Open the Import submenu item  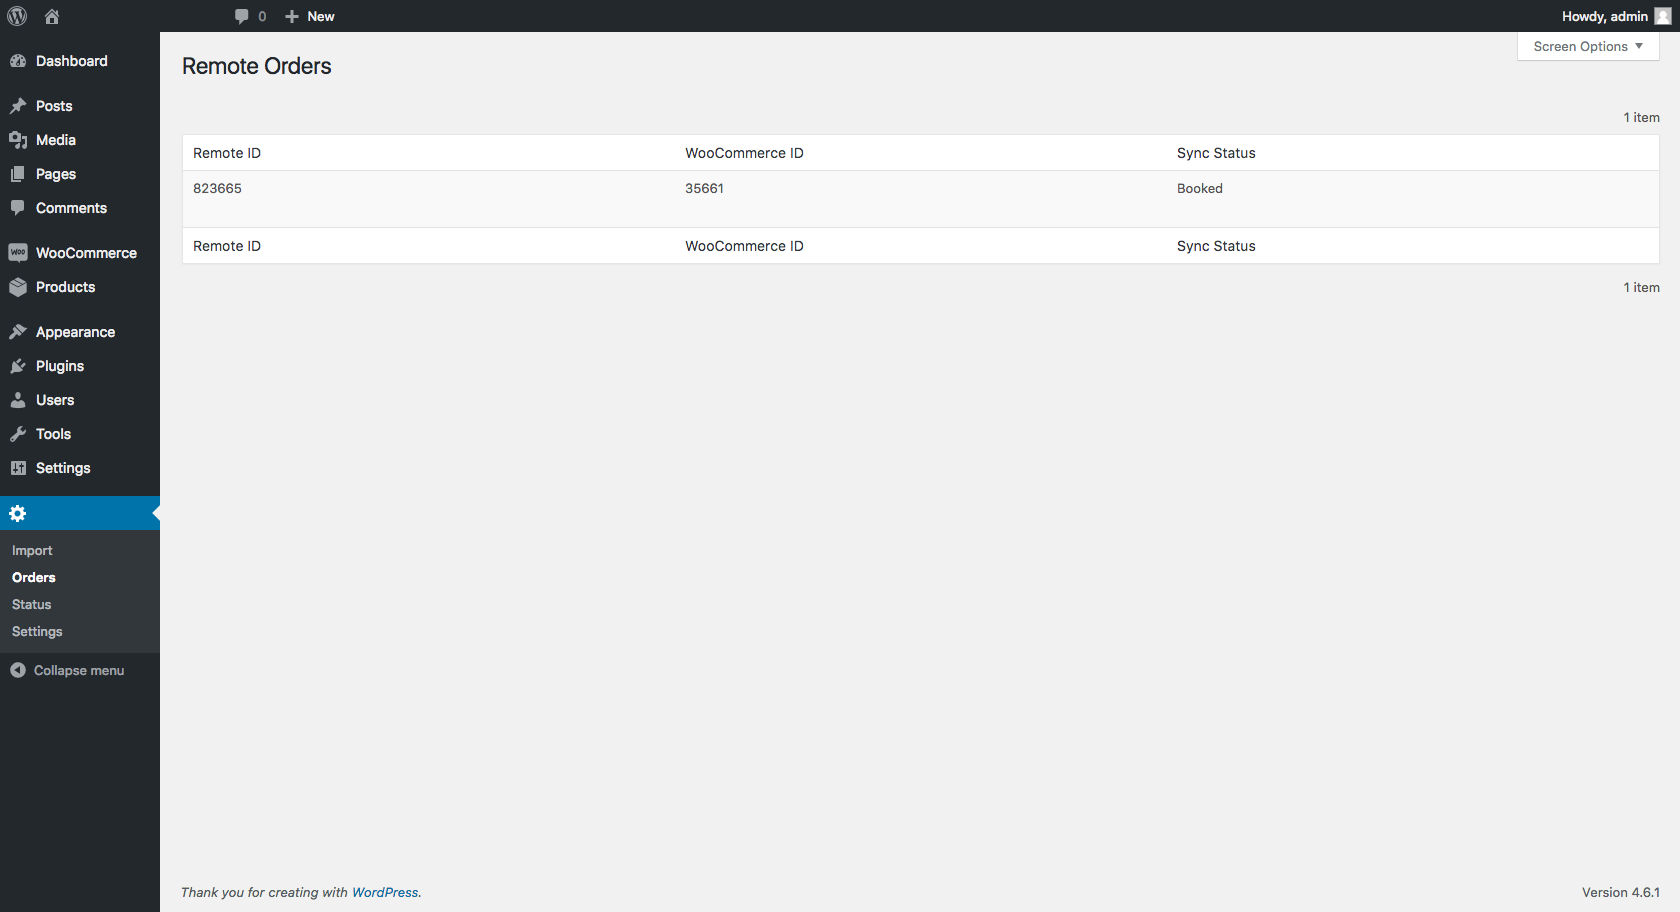tap(32, 551)
